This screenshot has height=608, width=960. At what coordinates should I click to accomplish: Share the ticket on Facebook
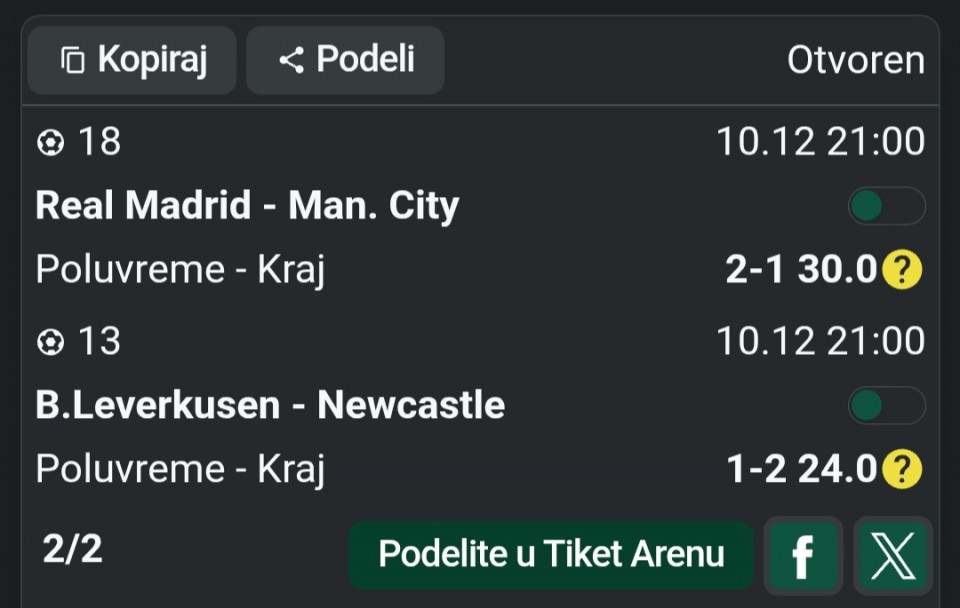coord(801,556)
